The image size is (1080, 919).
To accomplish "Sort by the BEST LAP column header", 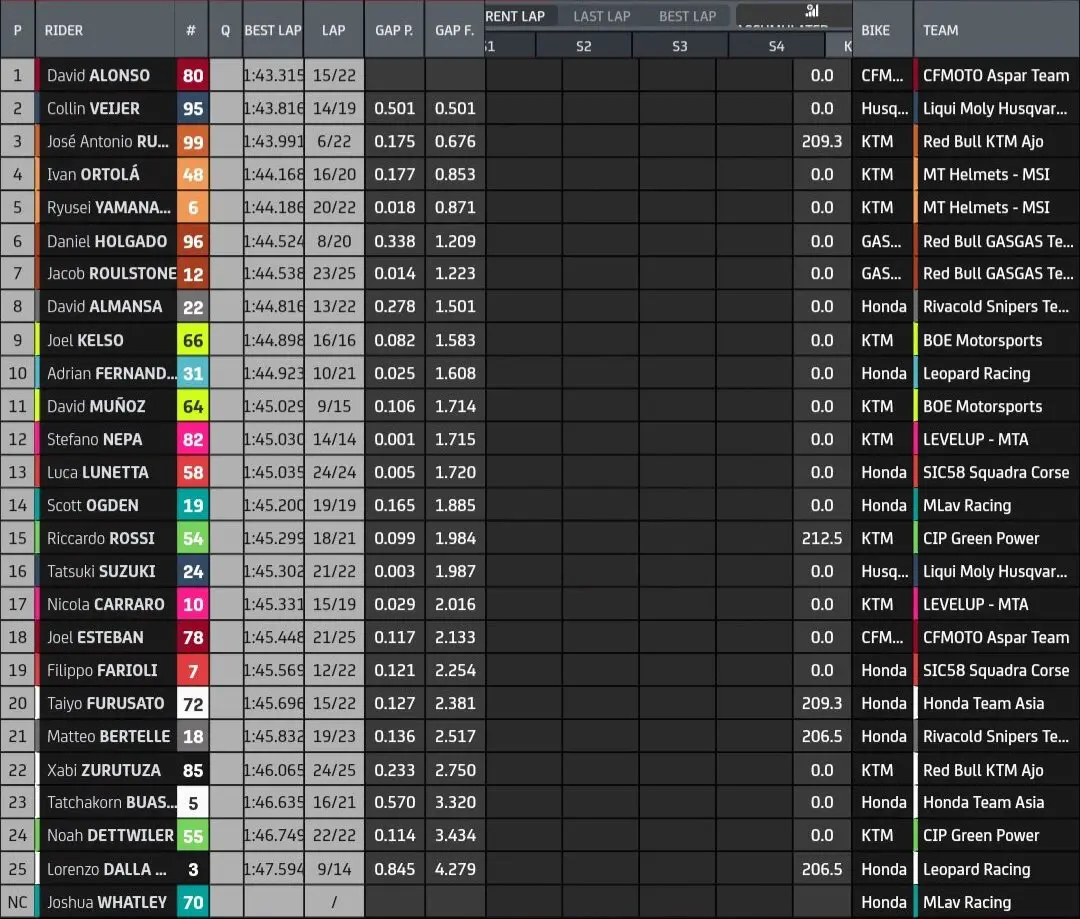I will click(272, 30).
